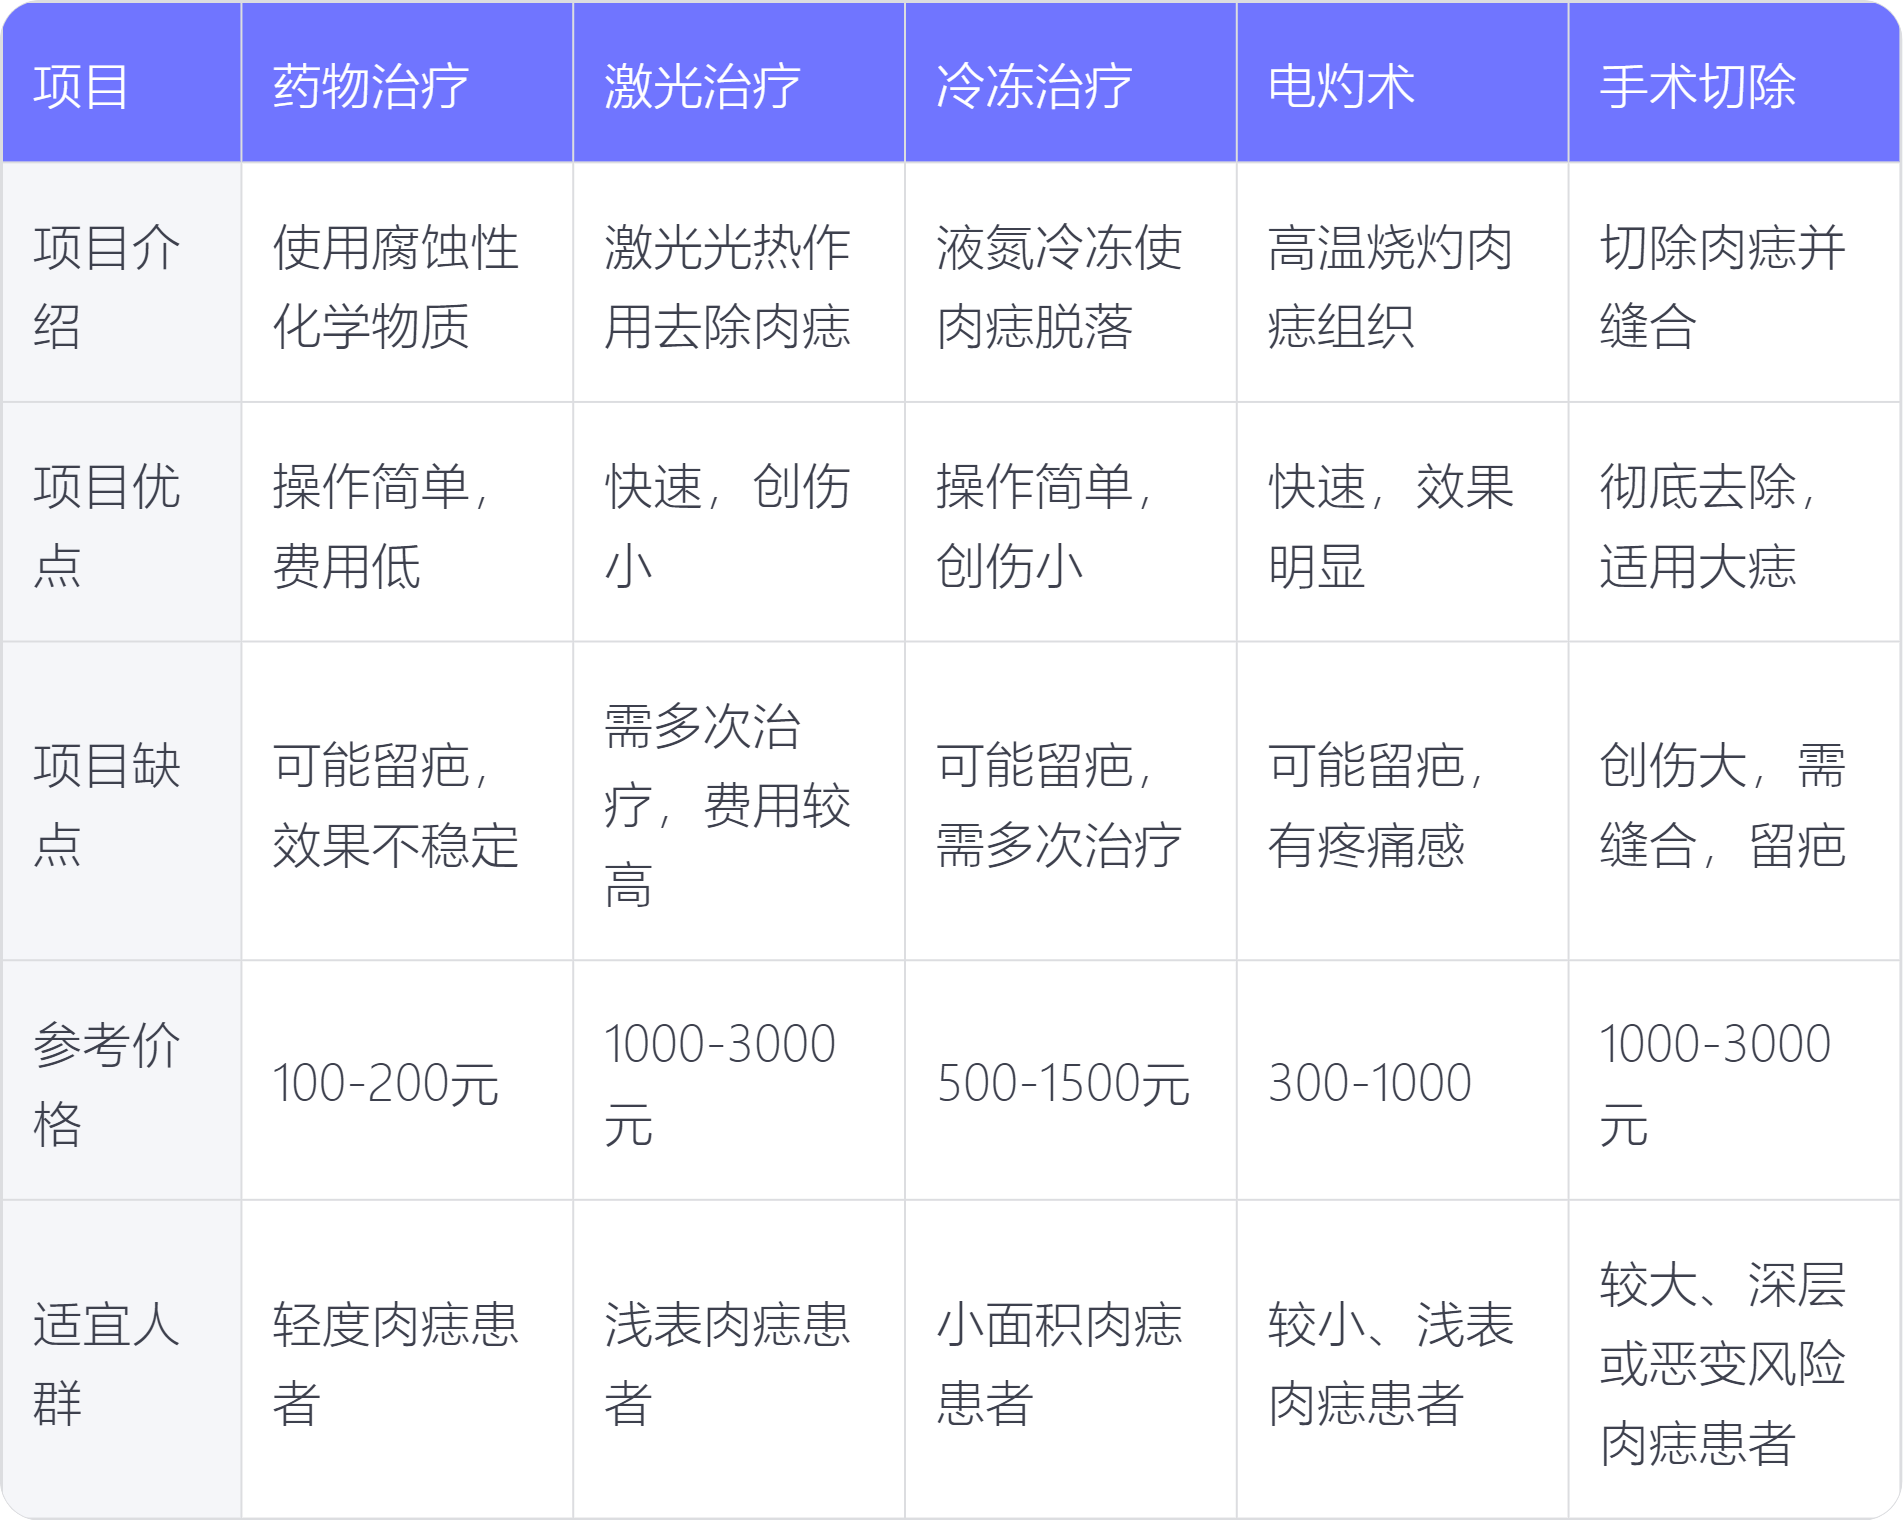Image resolution: width=1903 pixels, height=1520 pixels.
Task: Click the 100-200元 price cell
Action: [x=386, y=1084]
